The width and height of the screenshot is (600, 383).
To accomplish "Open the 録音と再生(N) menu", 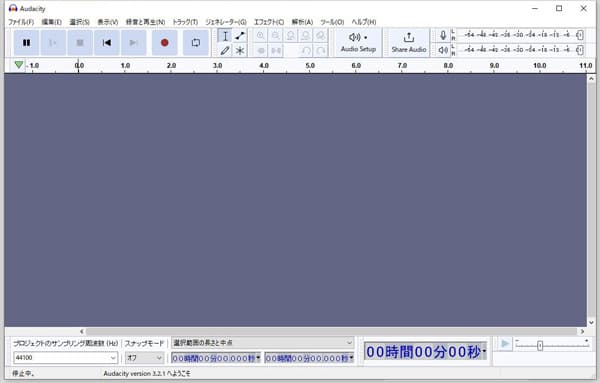I will [145, 22].
